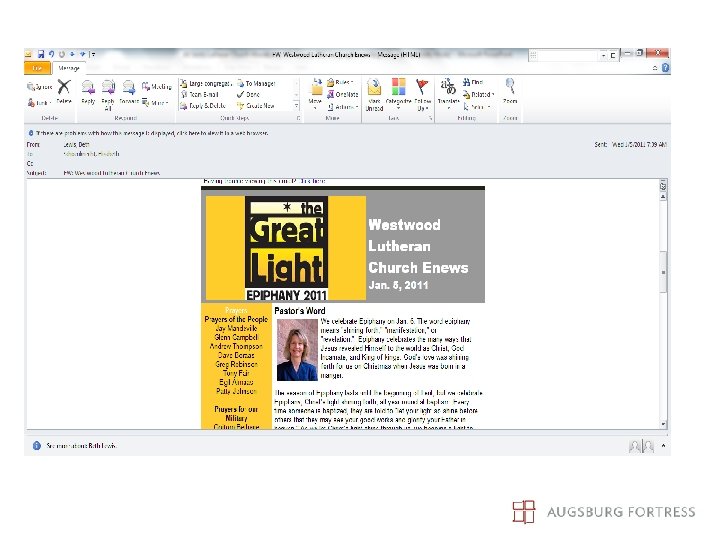Run the Reply & Delete quick step

tap(203, 106)
